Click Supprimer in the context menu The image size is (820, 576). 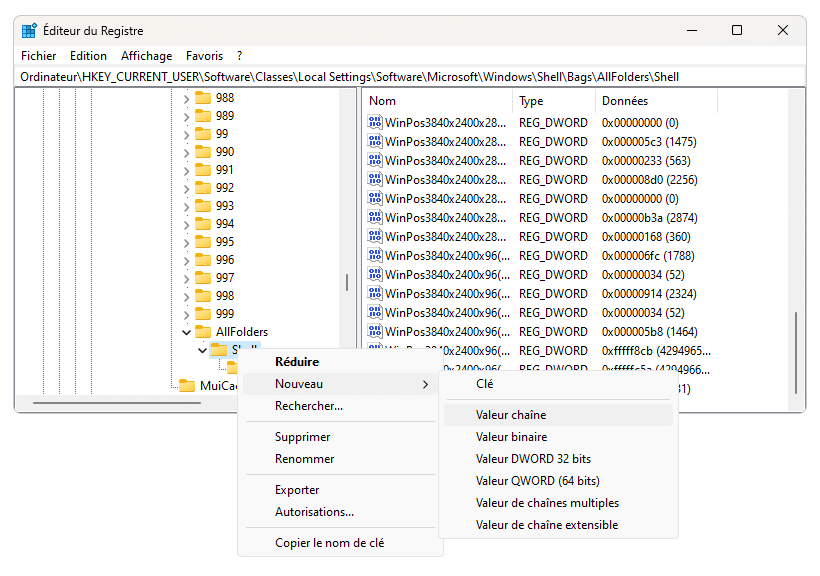click(302, 437)
